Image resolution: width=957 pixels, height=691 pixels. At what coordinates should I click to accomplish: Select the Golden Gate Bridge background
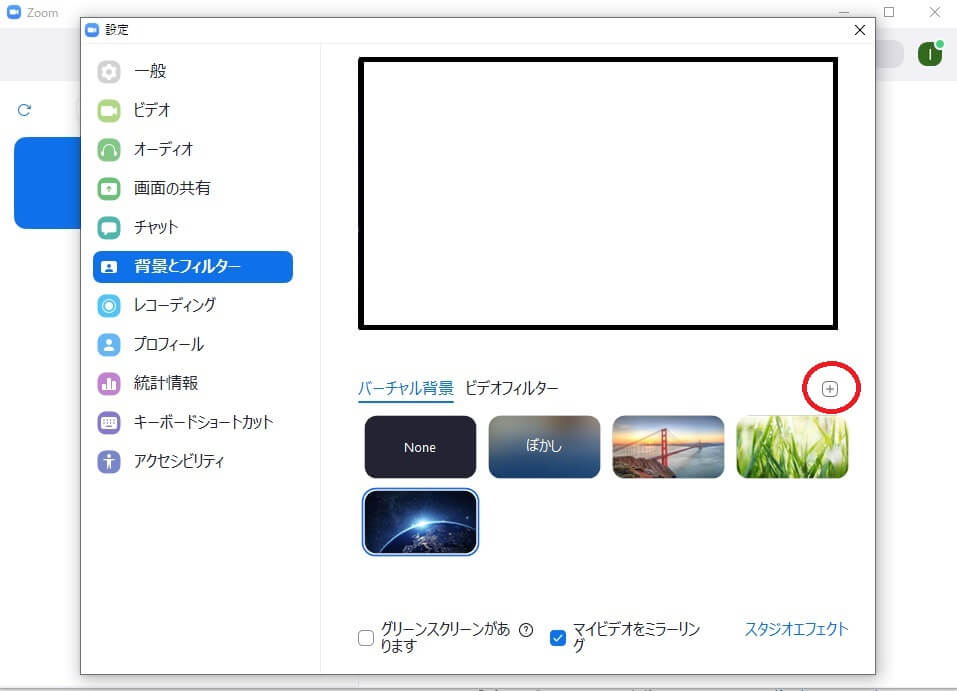coord(668,447)
